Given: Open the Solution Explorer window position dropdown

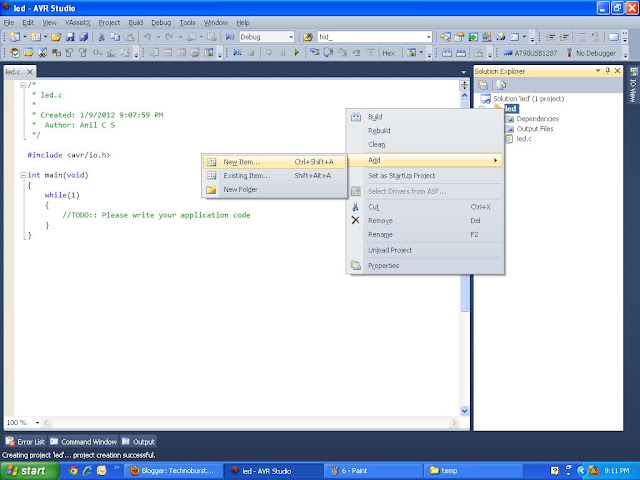Looking at the screenshot, I should [x=598, y=71].
